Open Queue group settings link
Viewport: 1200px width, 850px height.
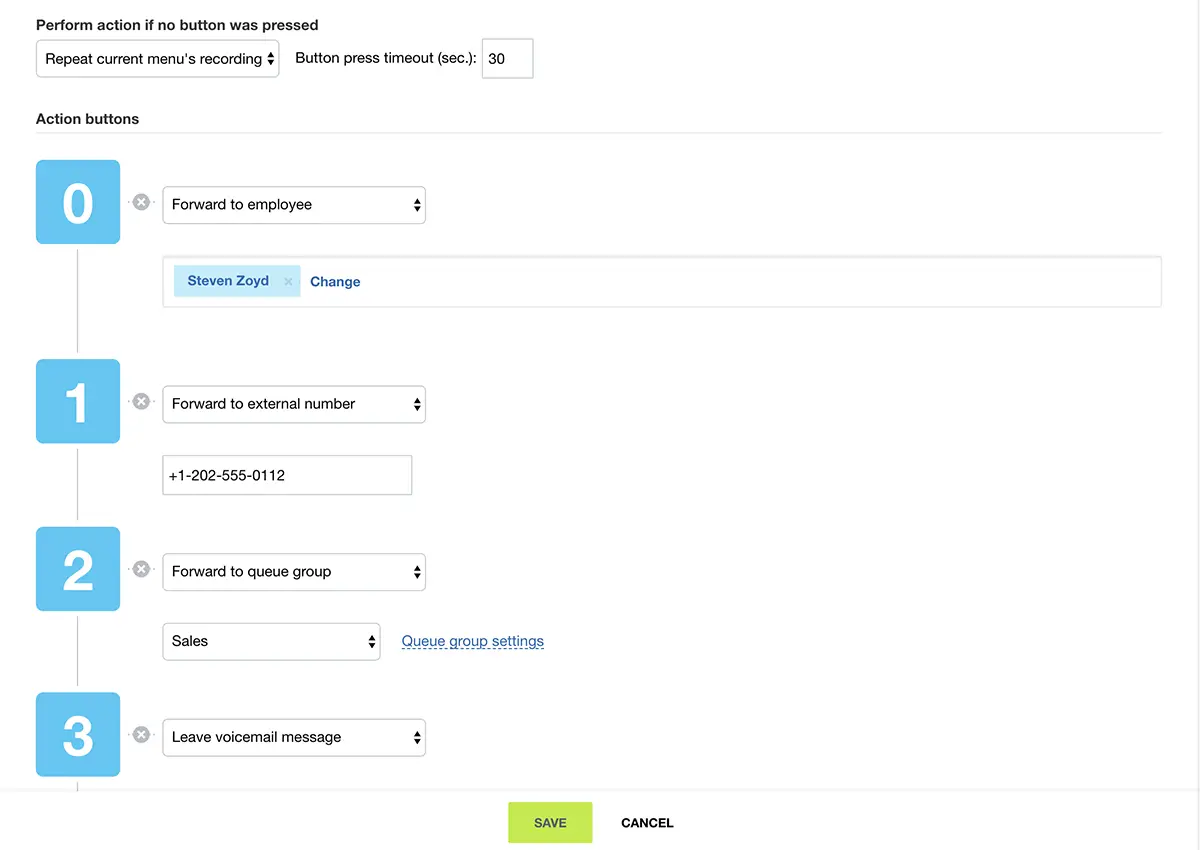[x=473, y=641]
